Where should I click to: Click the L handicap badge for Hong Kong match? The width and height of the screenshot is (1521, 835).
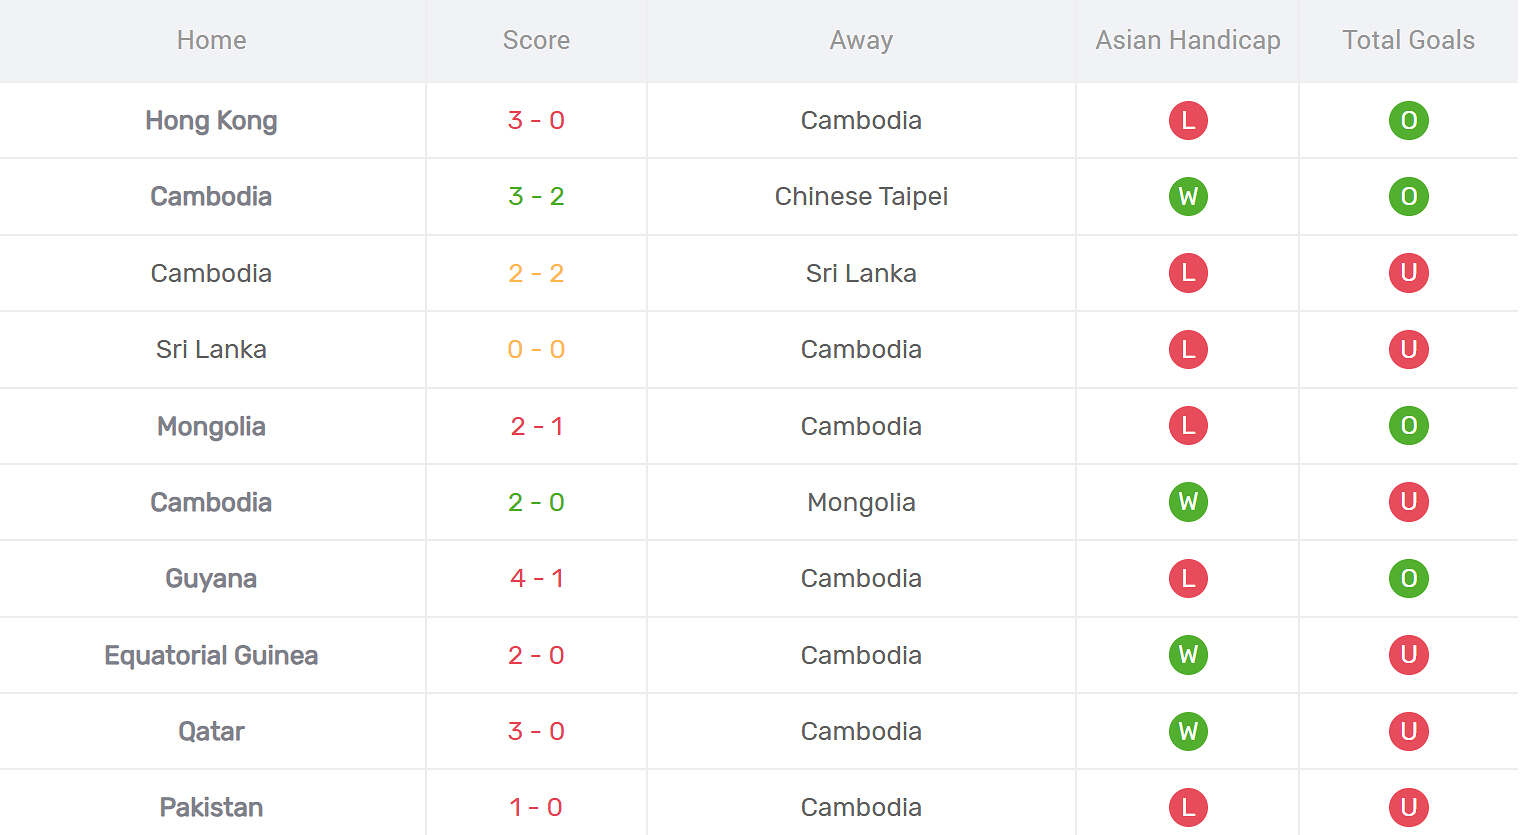click(x=1188, y=120)
